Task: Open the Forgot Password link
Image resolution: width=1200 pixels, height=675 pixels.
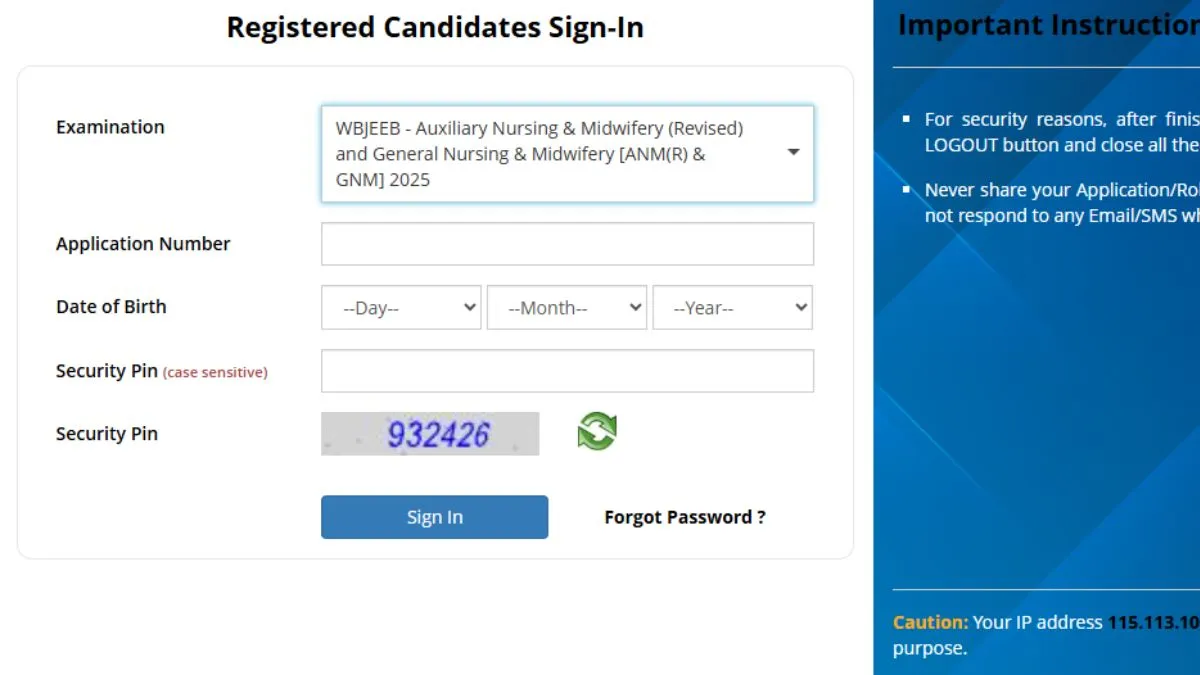Action: [685, 517]
